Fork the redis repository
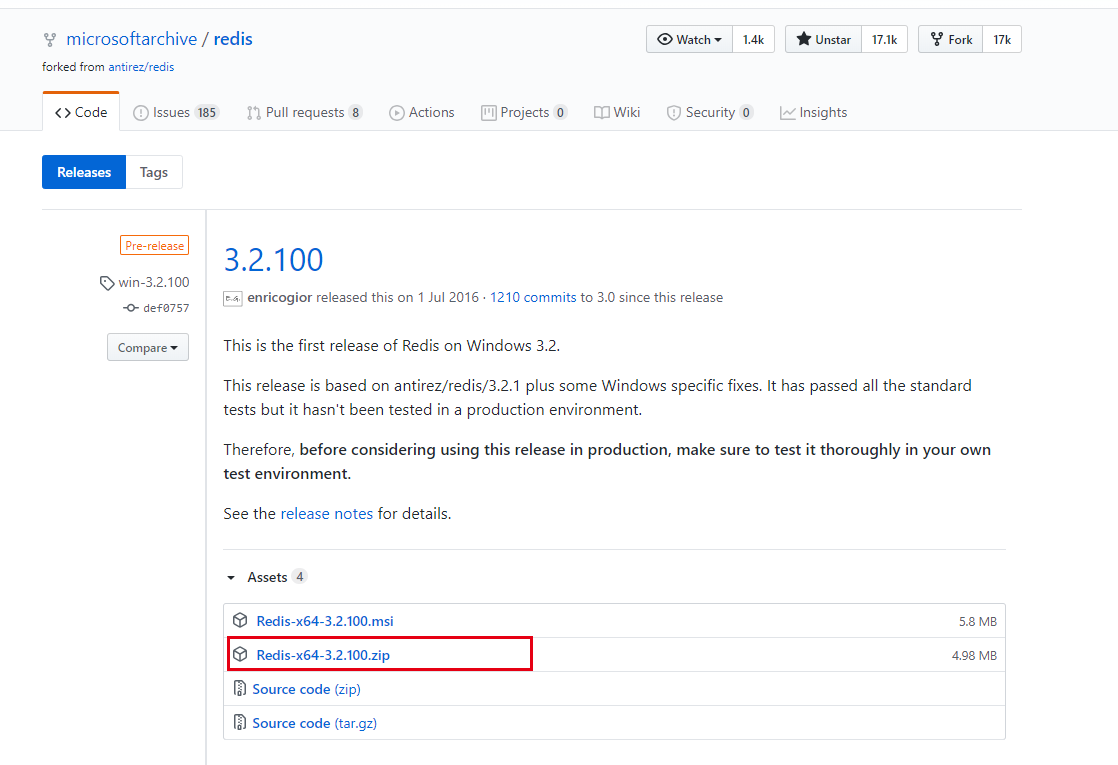The height and width of the screenshot is (765, 1118). (x=951, y=40)
